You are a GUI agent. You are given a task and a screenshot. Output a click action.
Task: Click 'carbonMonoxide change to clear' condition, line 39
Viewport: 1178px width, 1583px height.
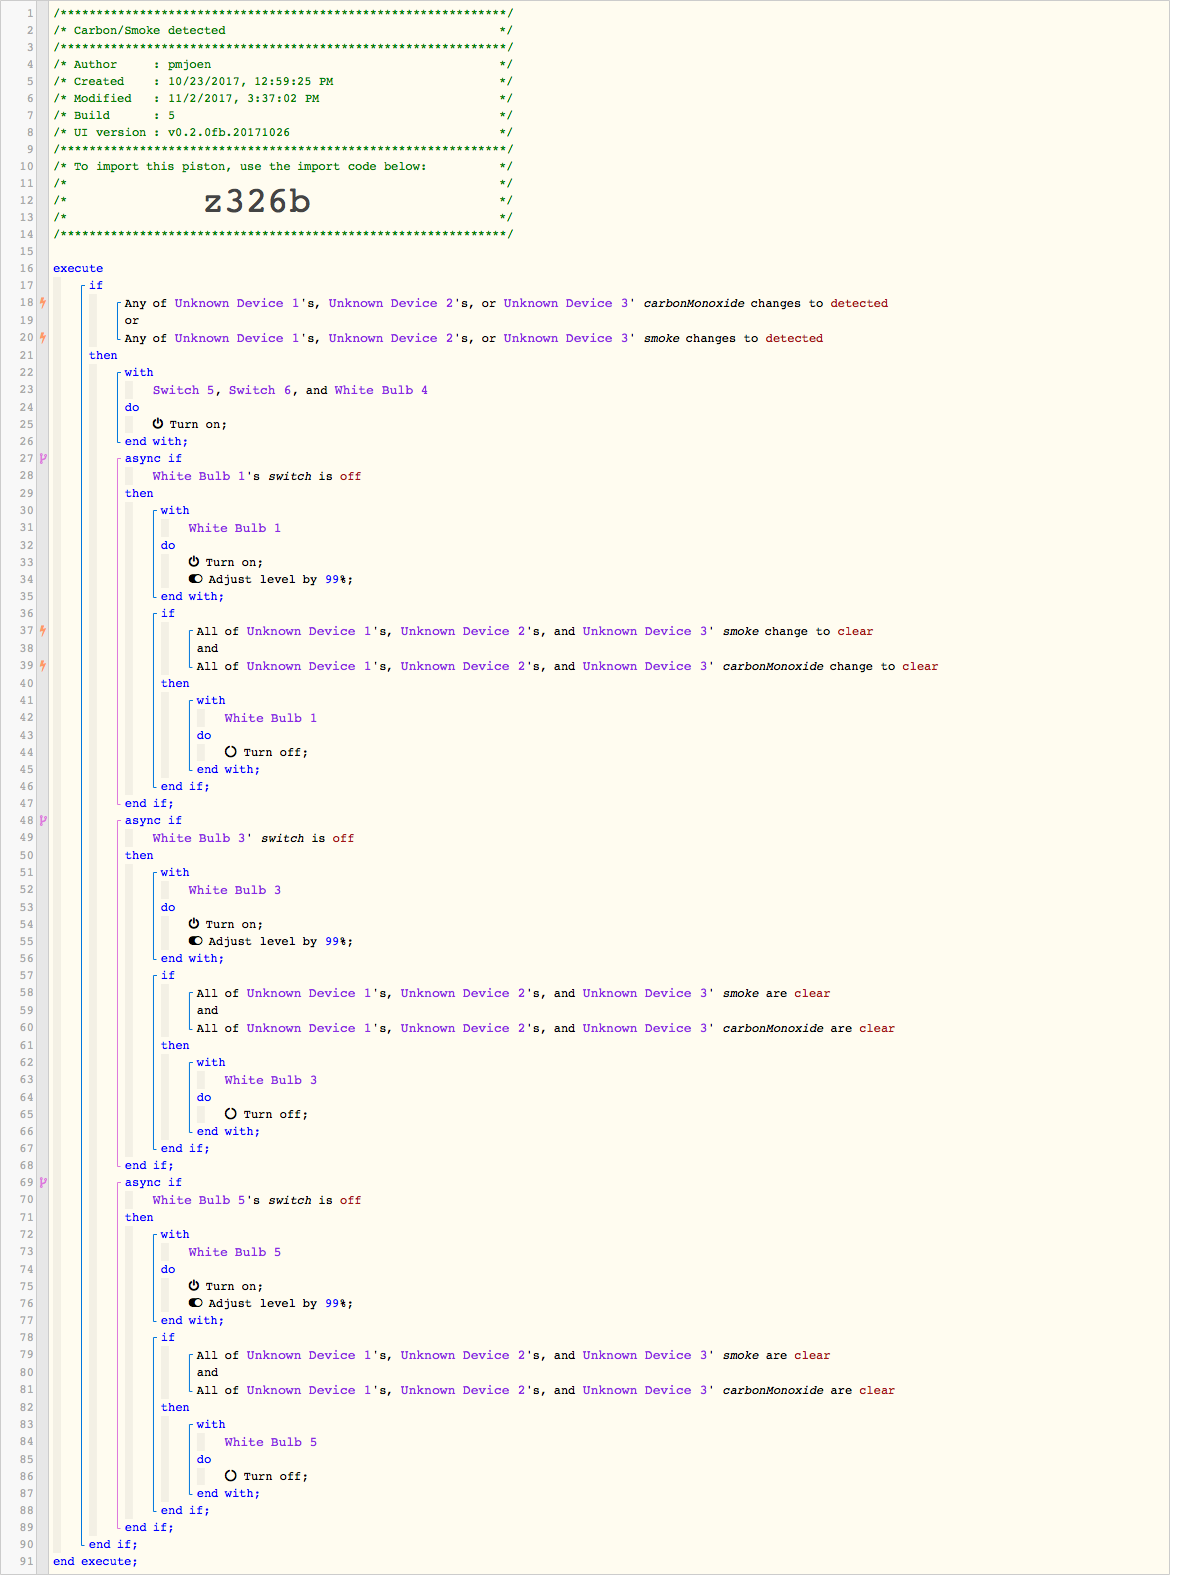click(x=567, y=666)
